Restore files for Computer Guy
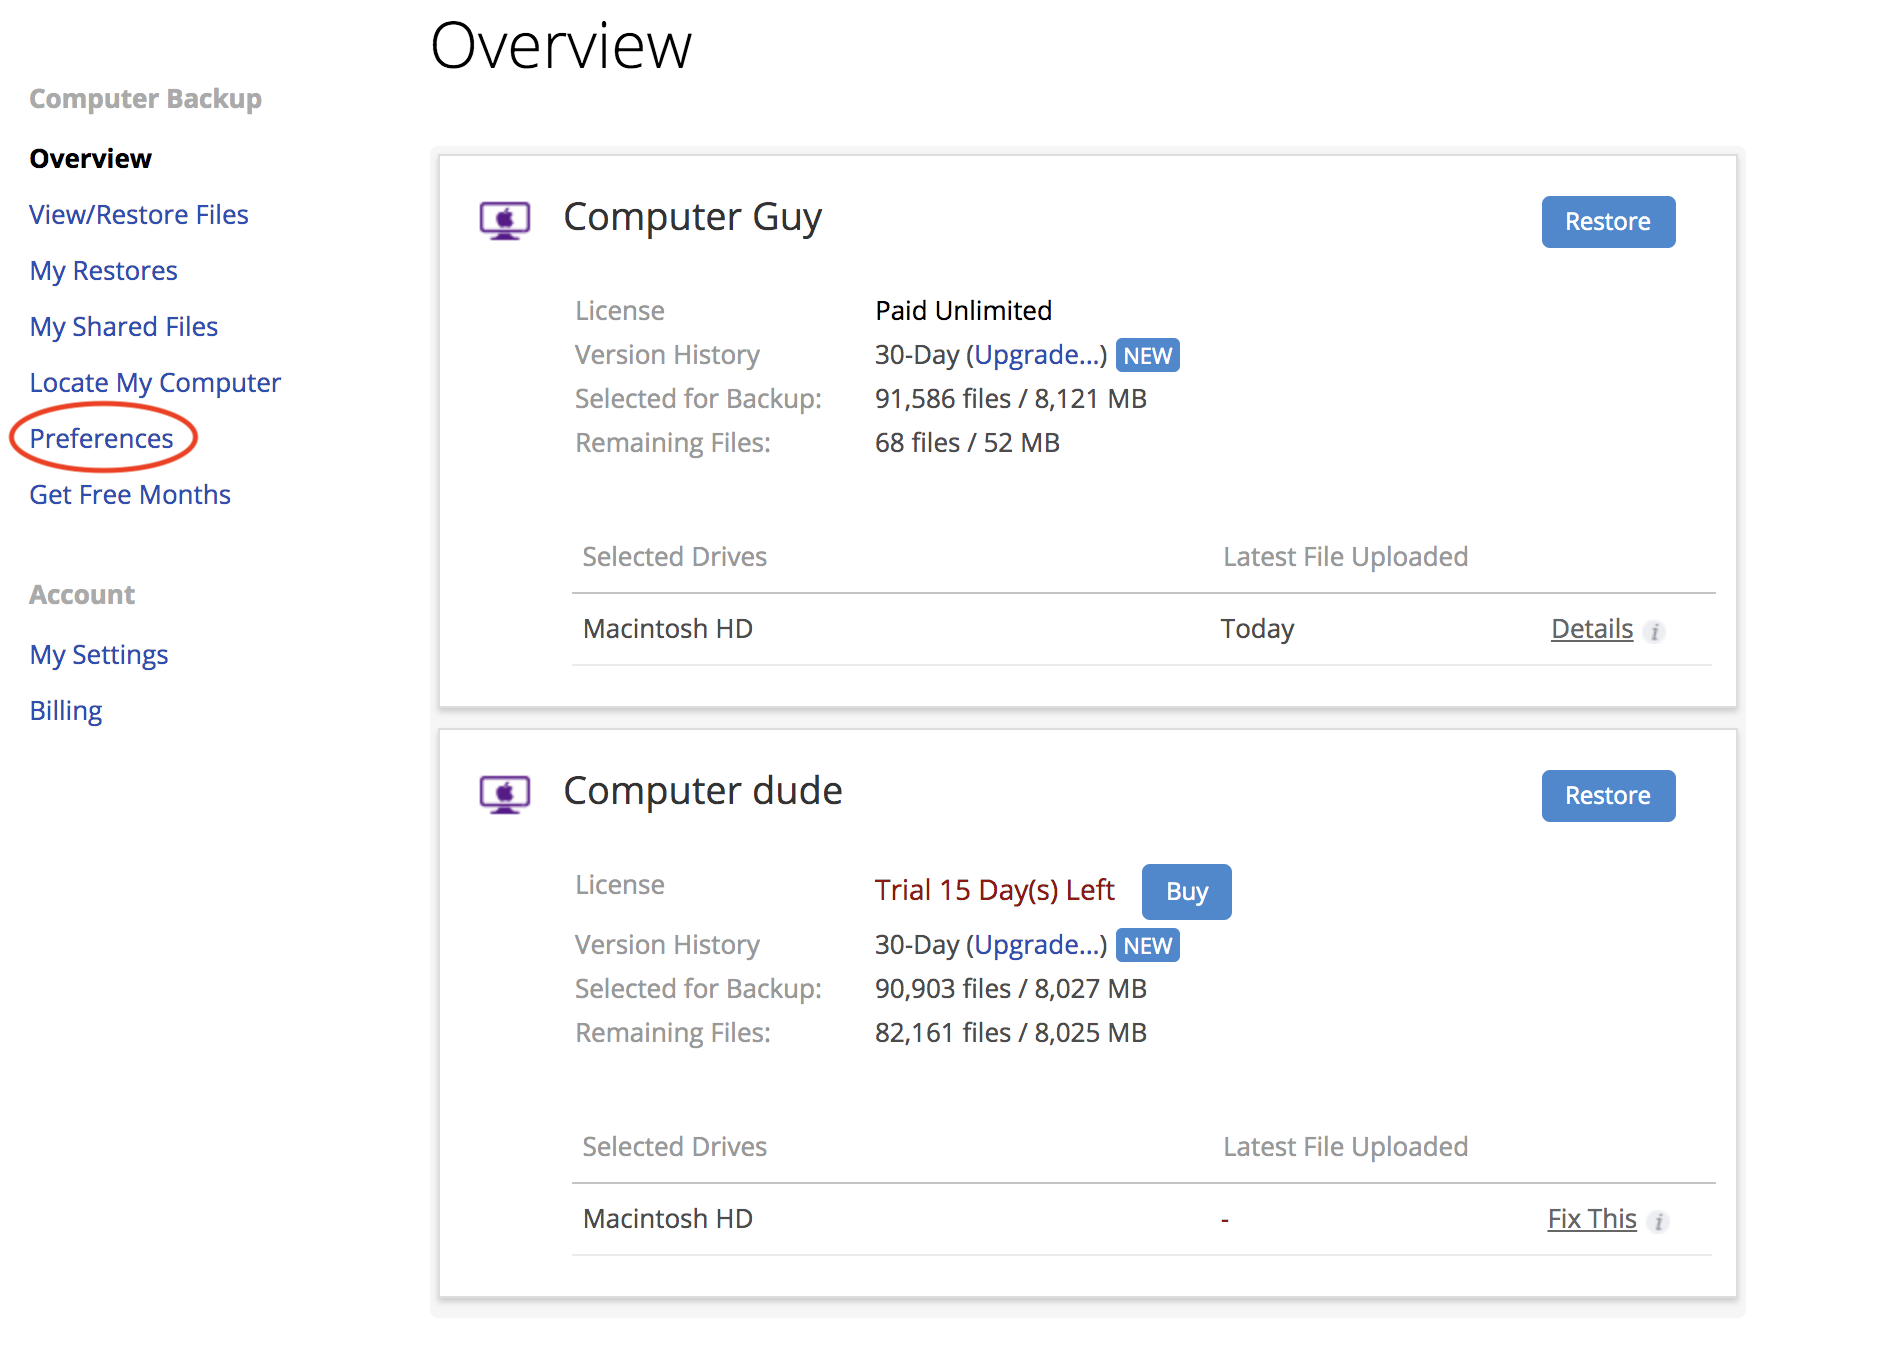 1608,221
